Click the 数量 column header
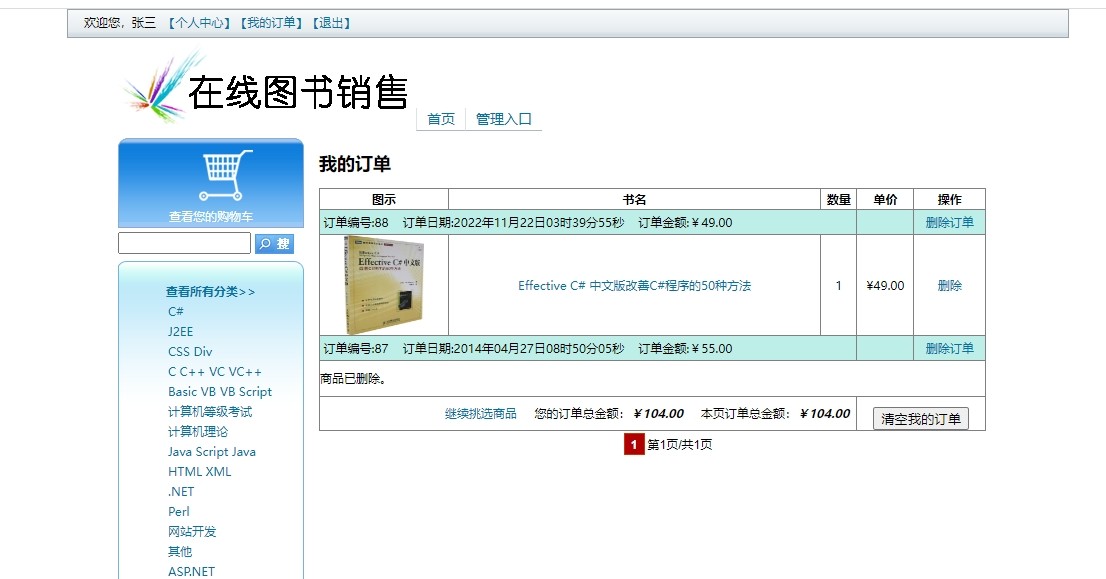 [x=839, y=200]
